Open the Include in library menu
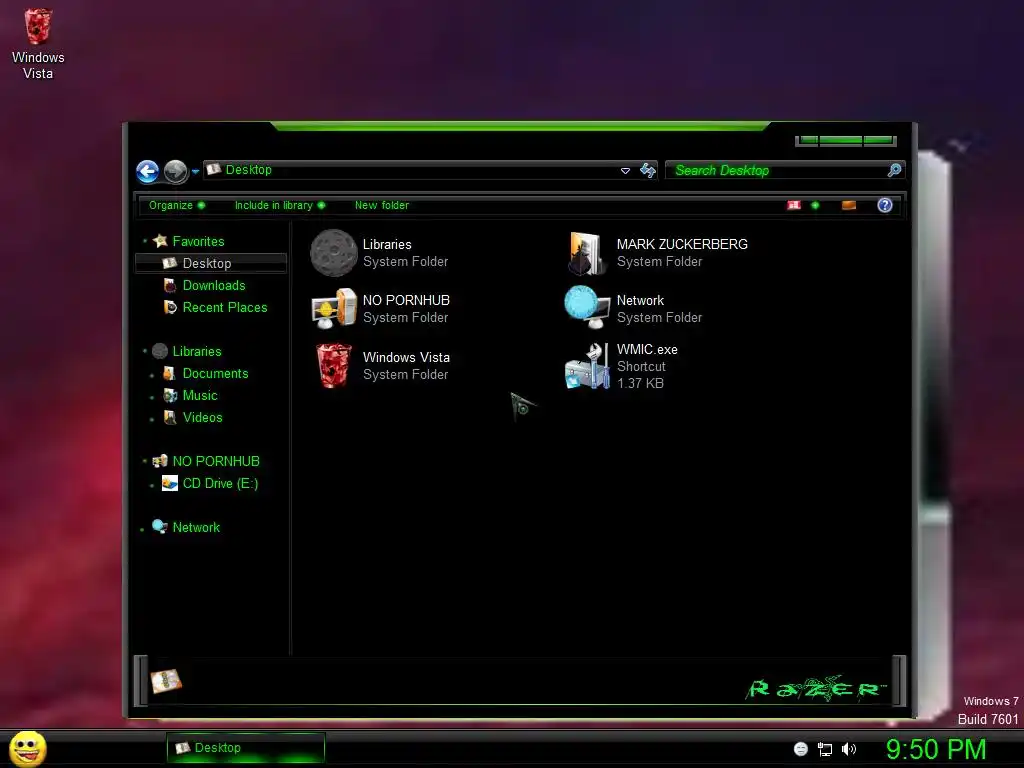The width and height of the screenshot is (1024, 768). [280, 205]
